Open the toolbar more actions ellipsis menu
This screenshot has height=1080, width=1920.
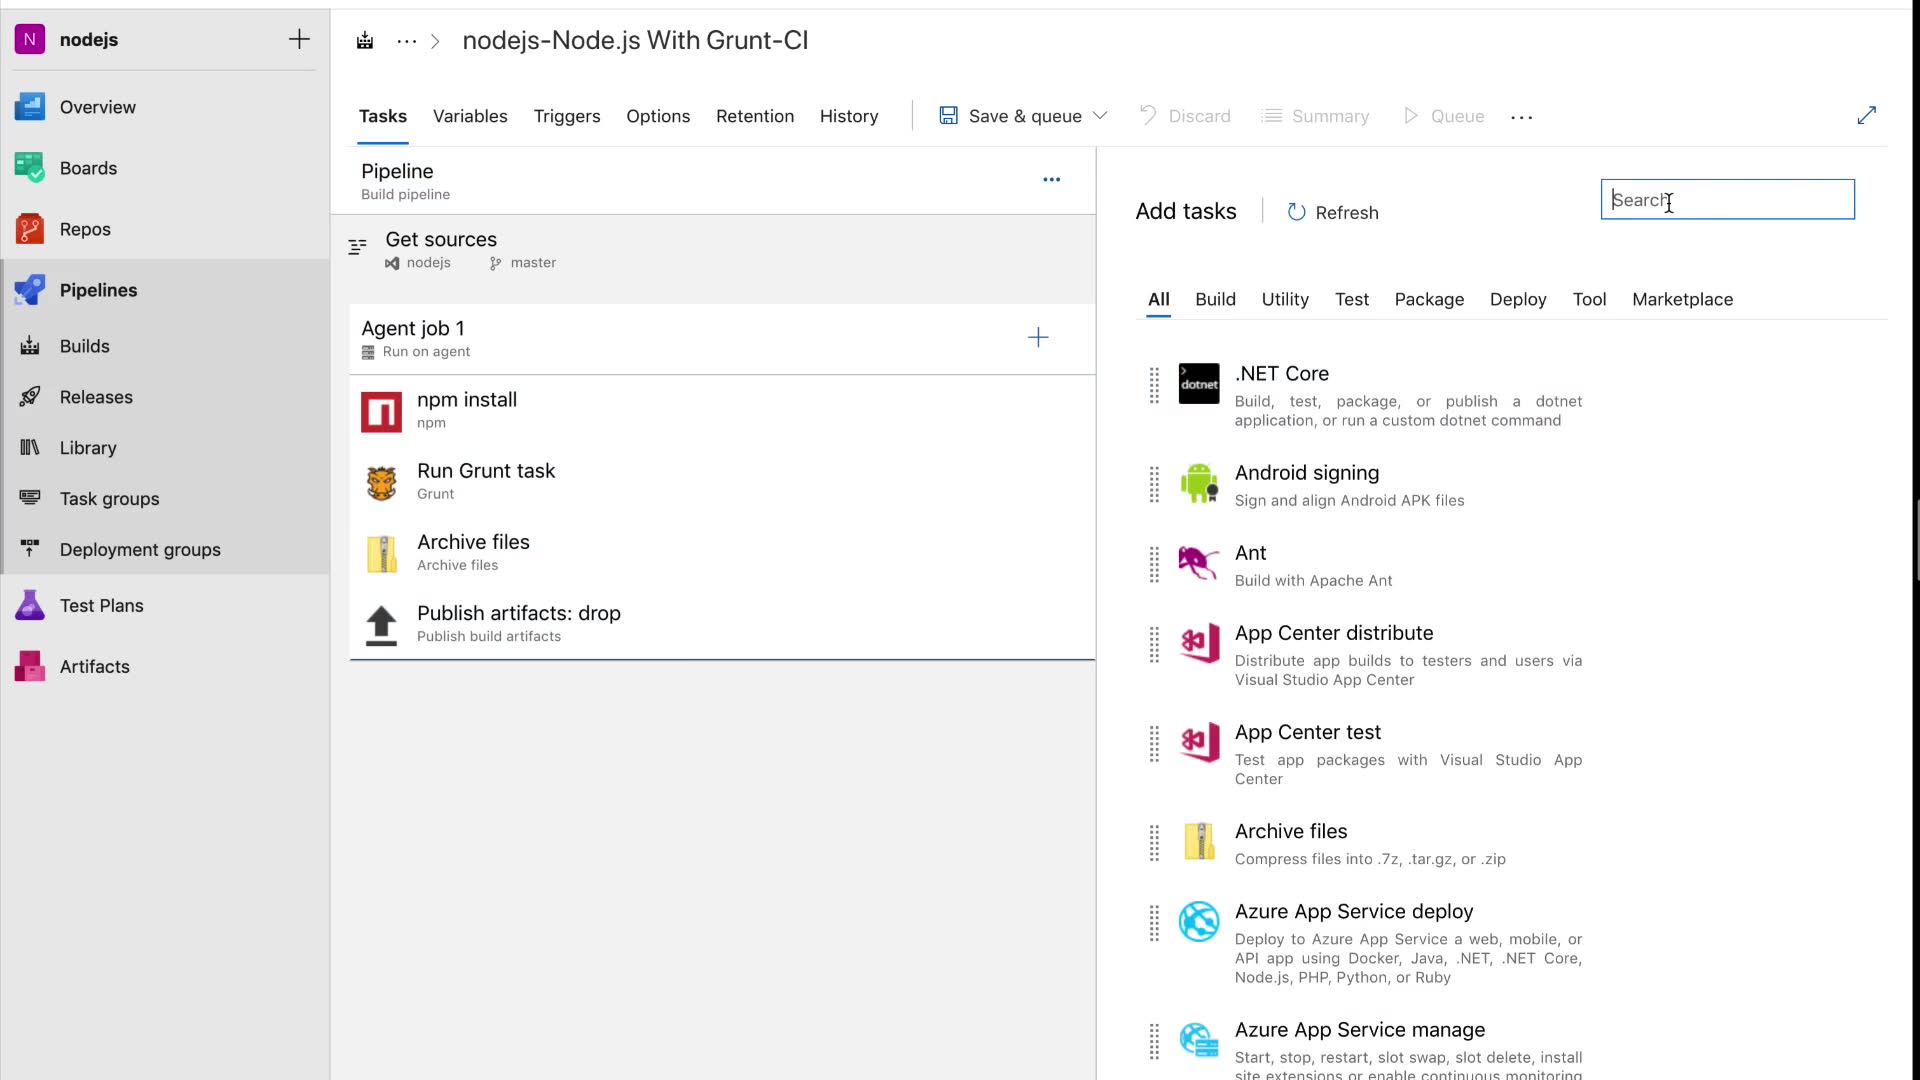[1521, 117]
